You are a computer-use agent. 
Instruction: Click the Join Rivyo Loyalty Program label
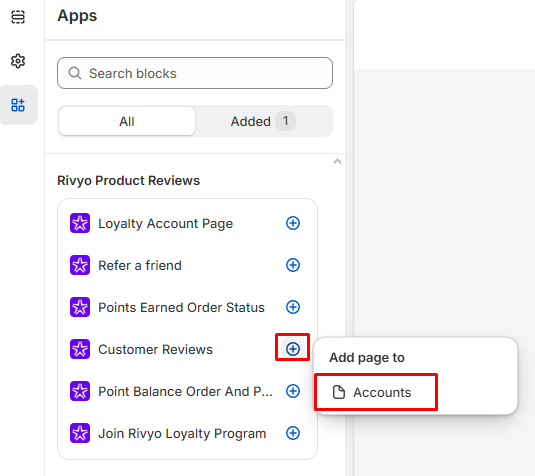(182, 434)
